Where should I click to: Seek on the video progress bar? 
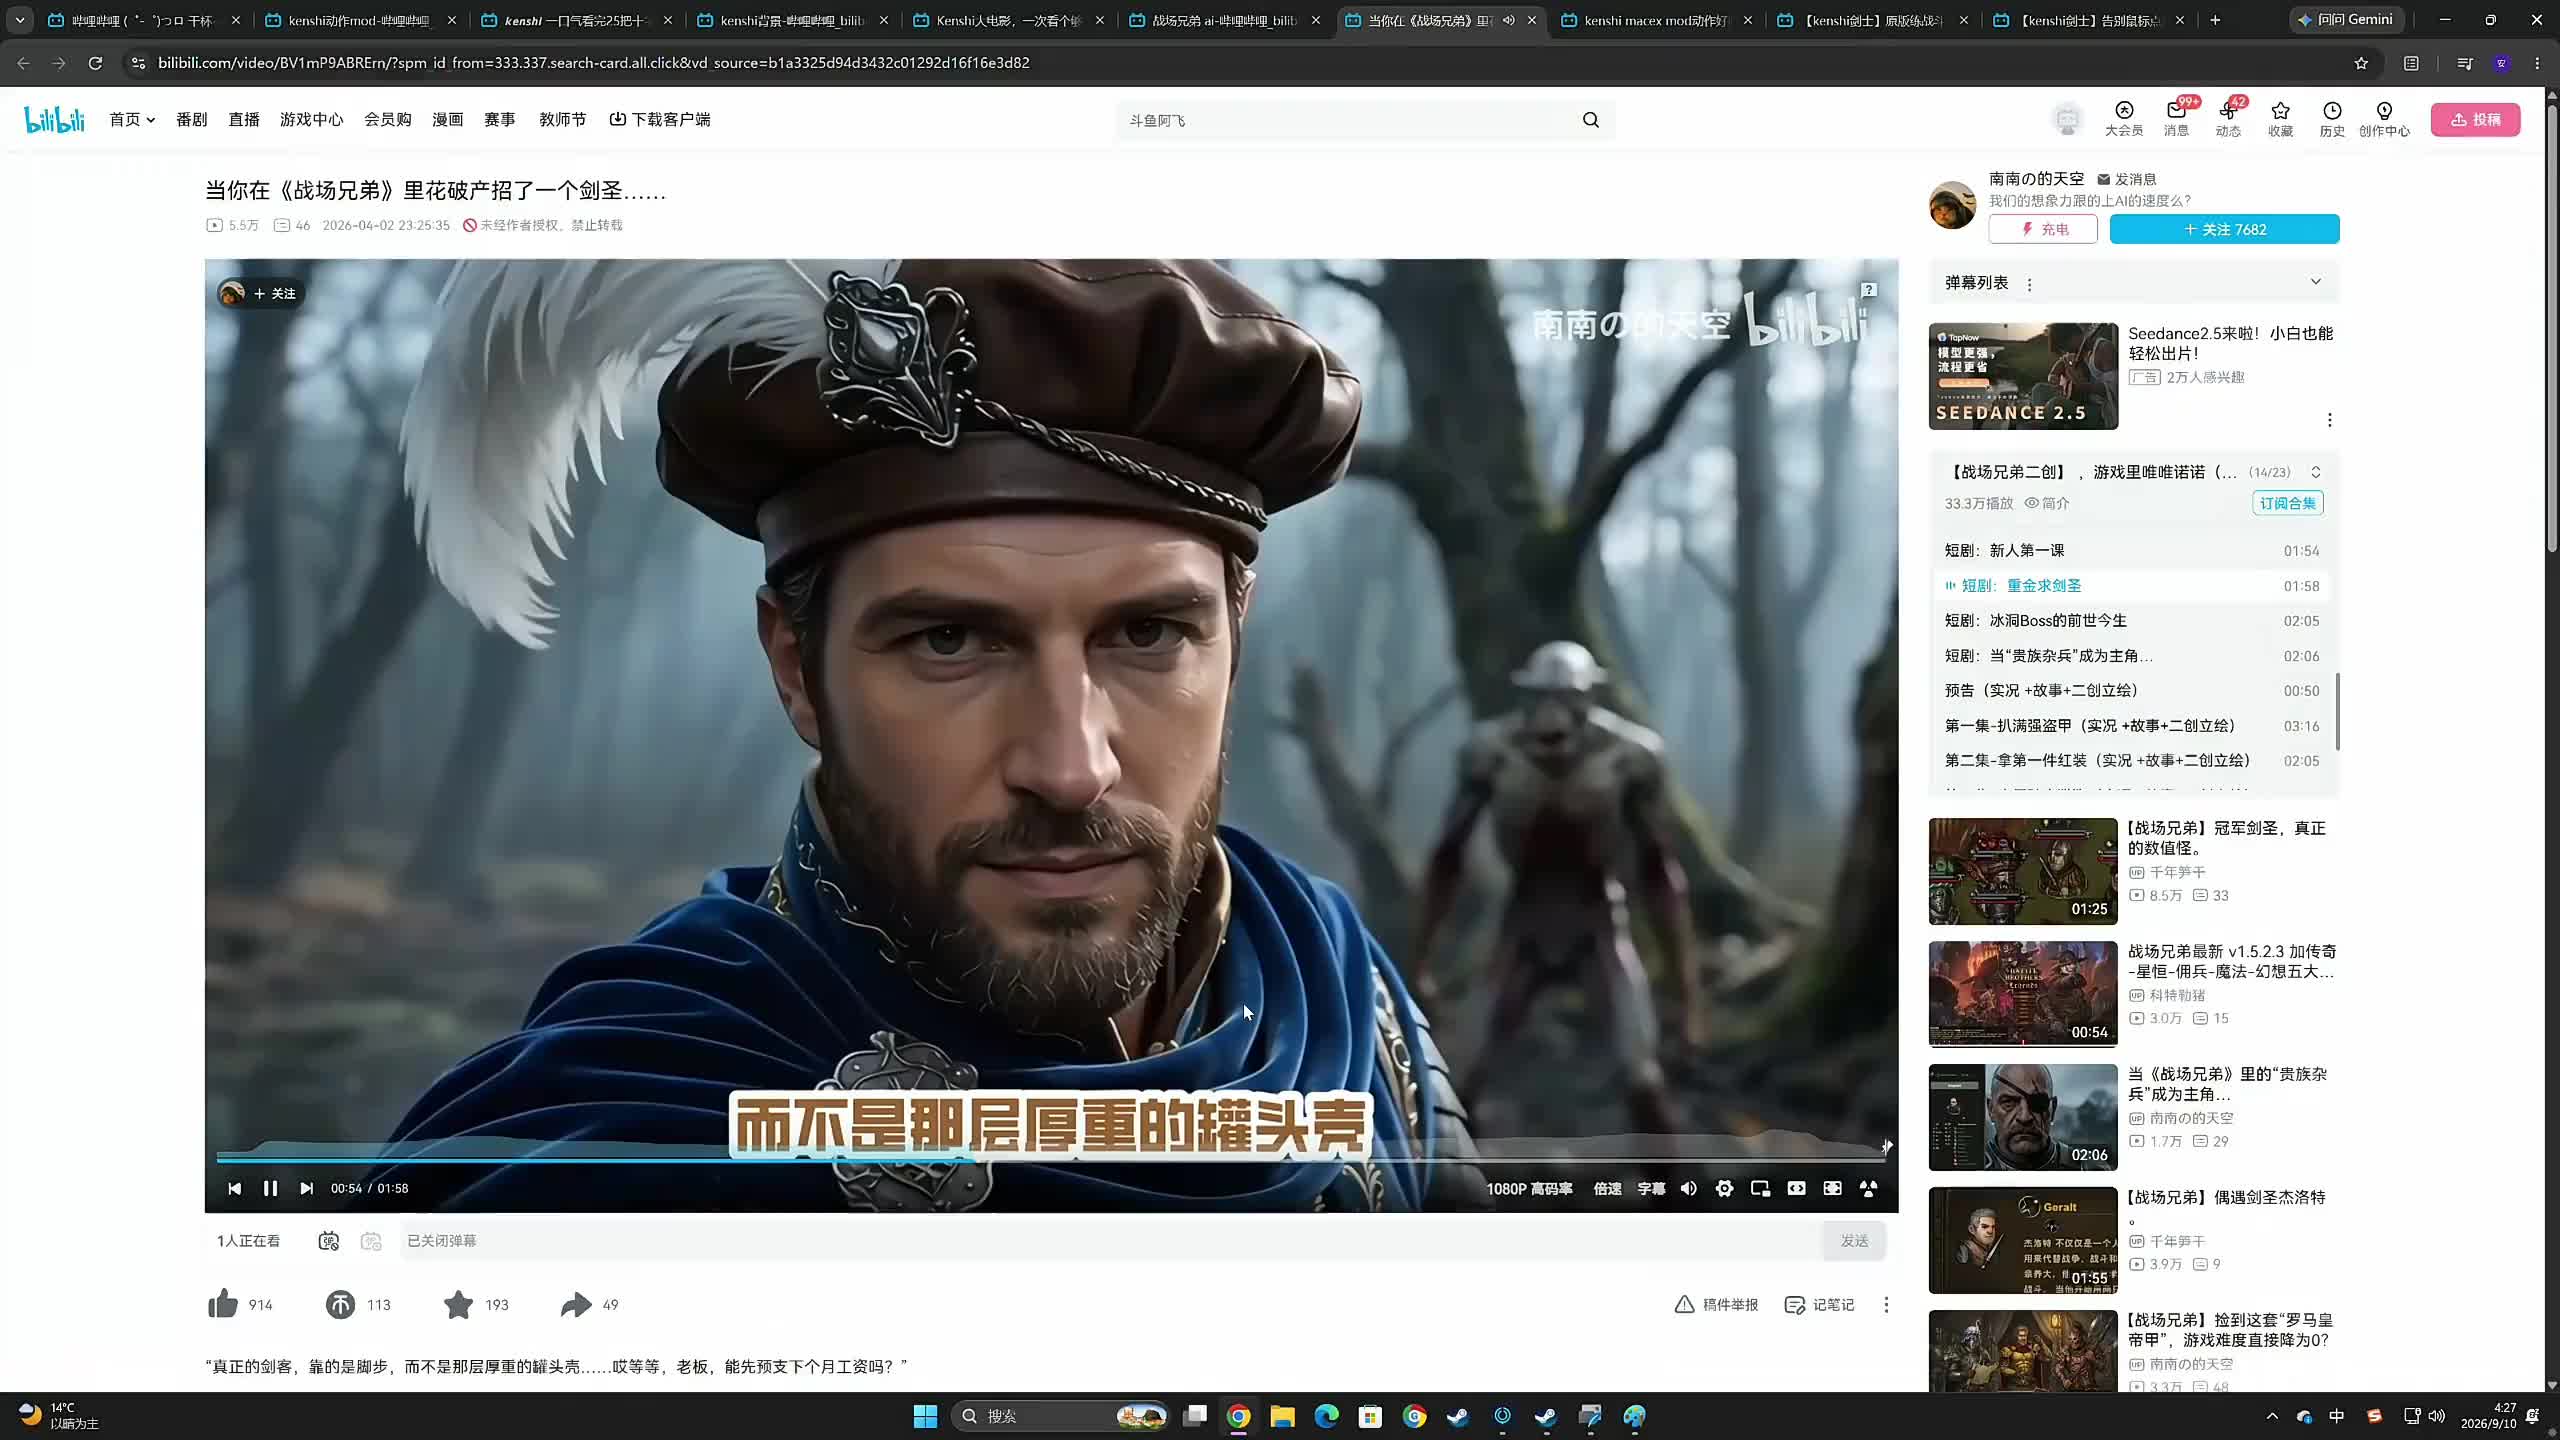[1050, 1159]
